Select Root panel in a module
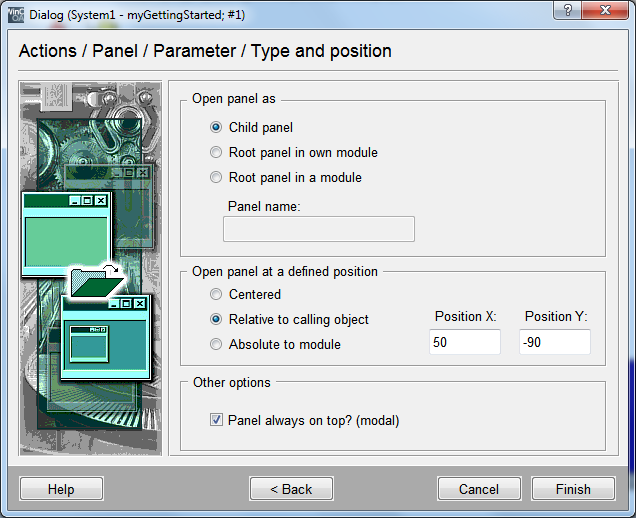The height and width of the screenshot is (518, 636). tap(216, 178)
